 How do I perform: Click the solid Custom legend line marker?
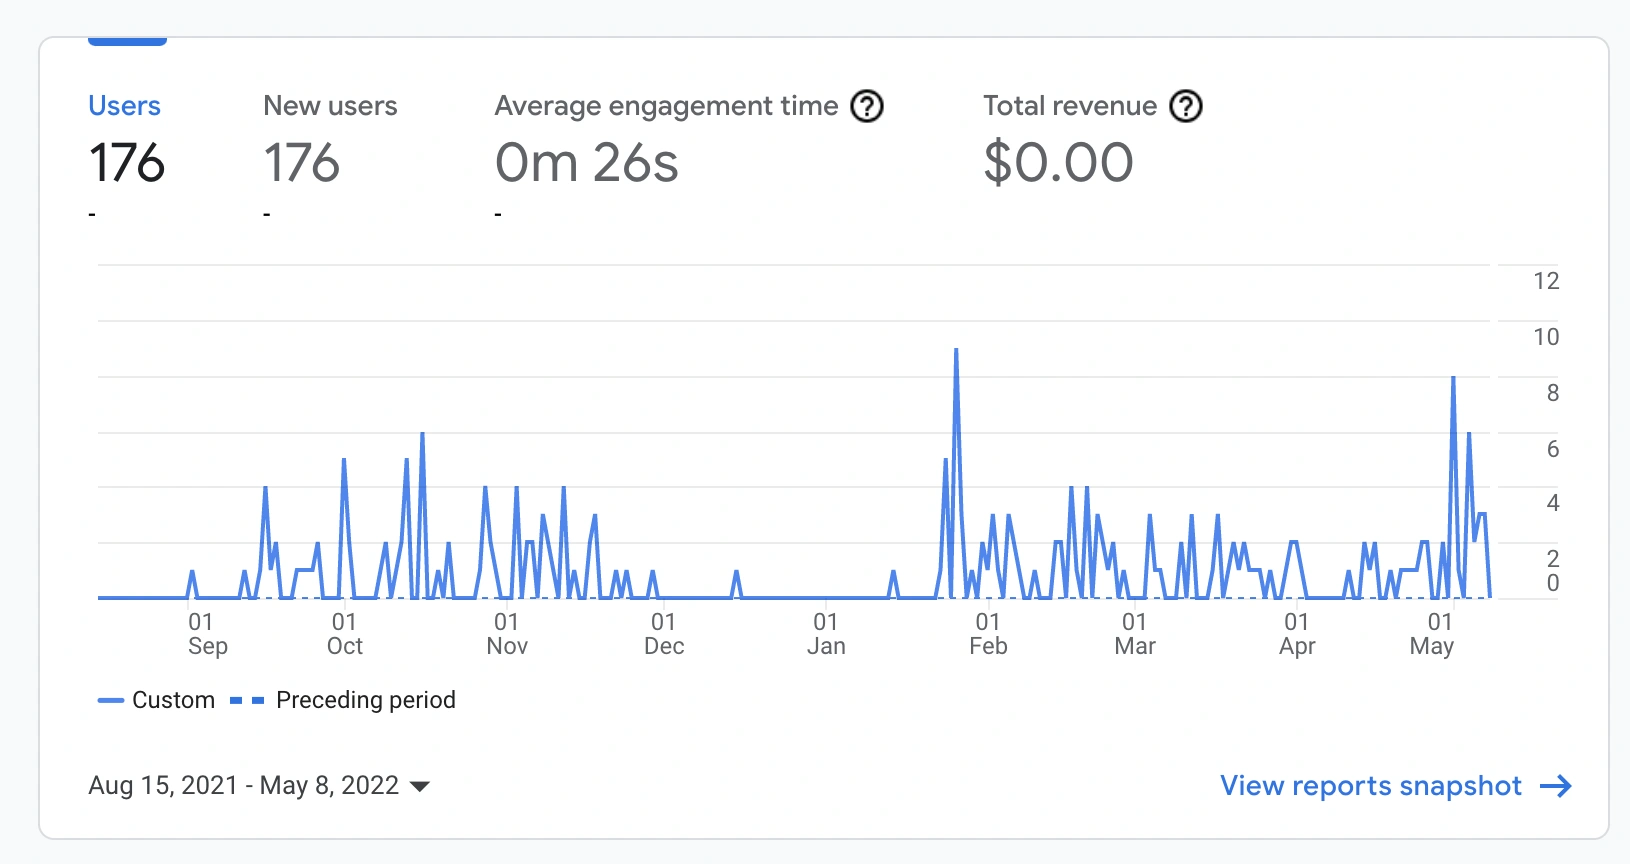[x=110, y=701]
